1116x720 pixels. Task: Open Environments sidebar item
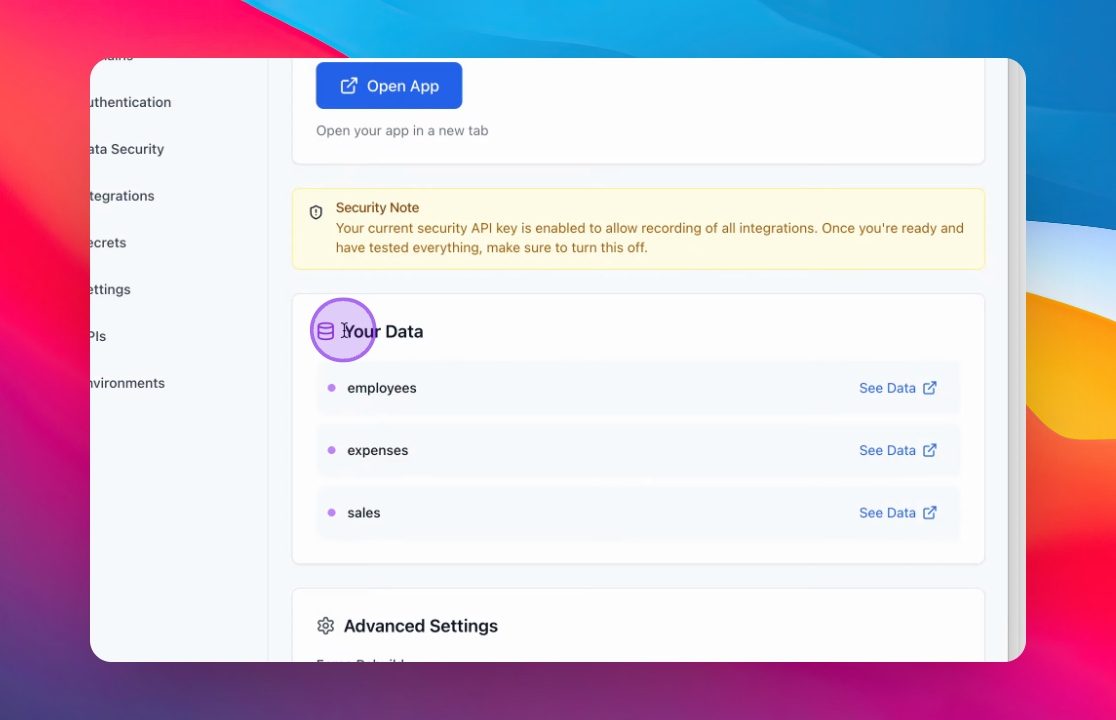127,383
